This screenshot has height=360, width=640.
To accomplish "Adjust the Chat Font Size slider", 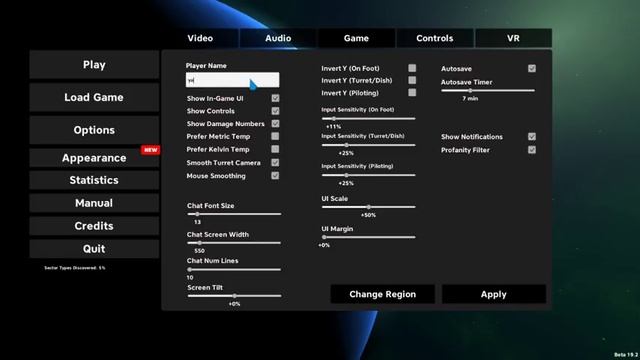I will (234, 214).
